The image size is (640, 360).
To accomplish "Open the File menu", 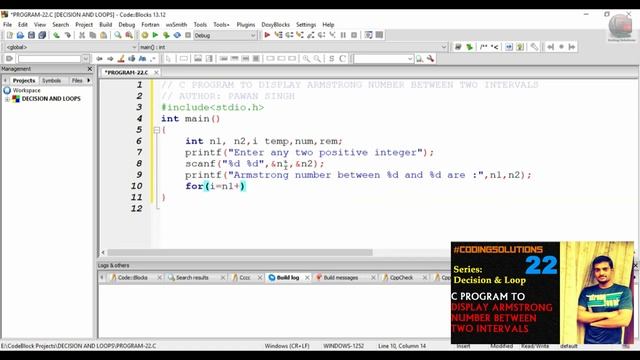I will pyautogui.click(x=7, y=24).
